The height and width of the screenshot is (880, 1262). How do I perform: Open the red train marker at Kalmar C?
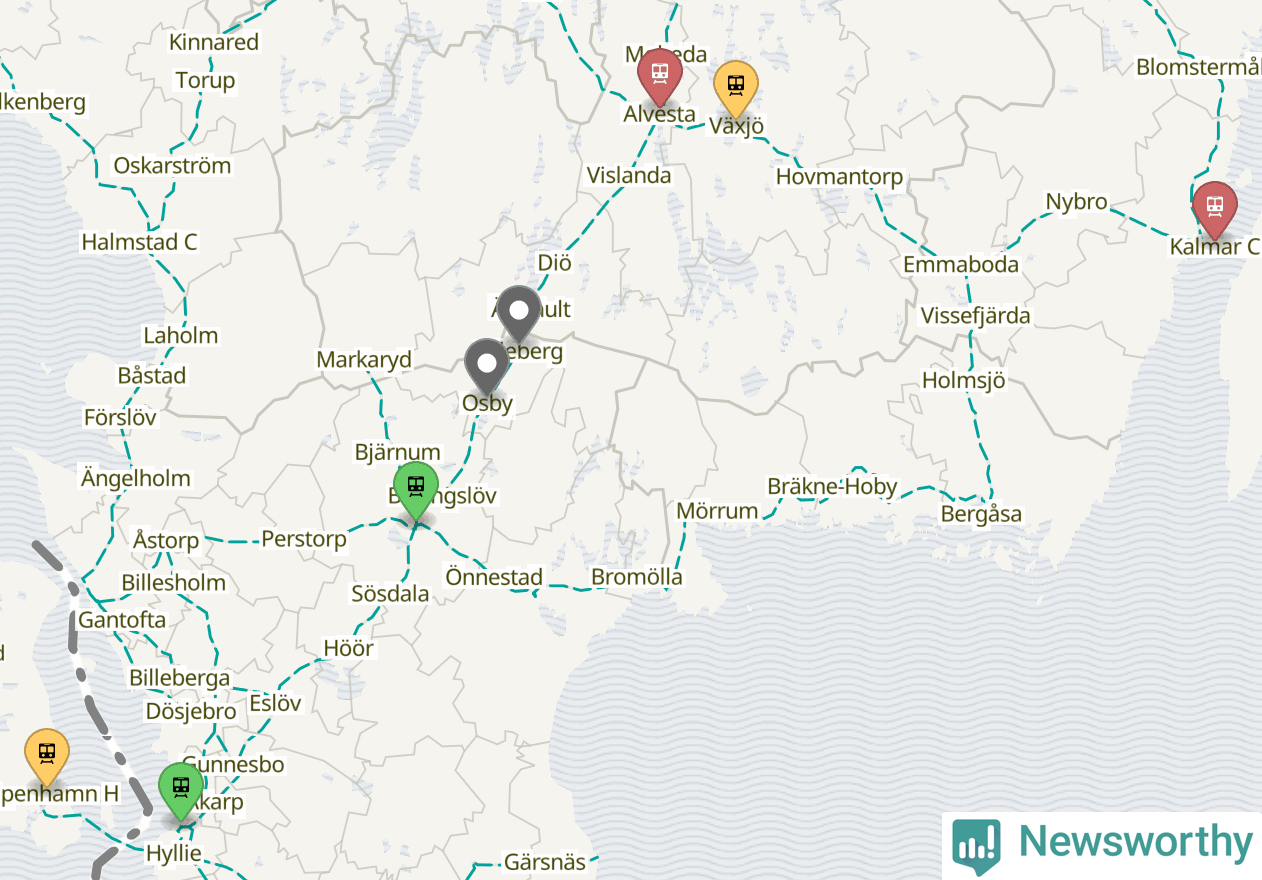1215,209
